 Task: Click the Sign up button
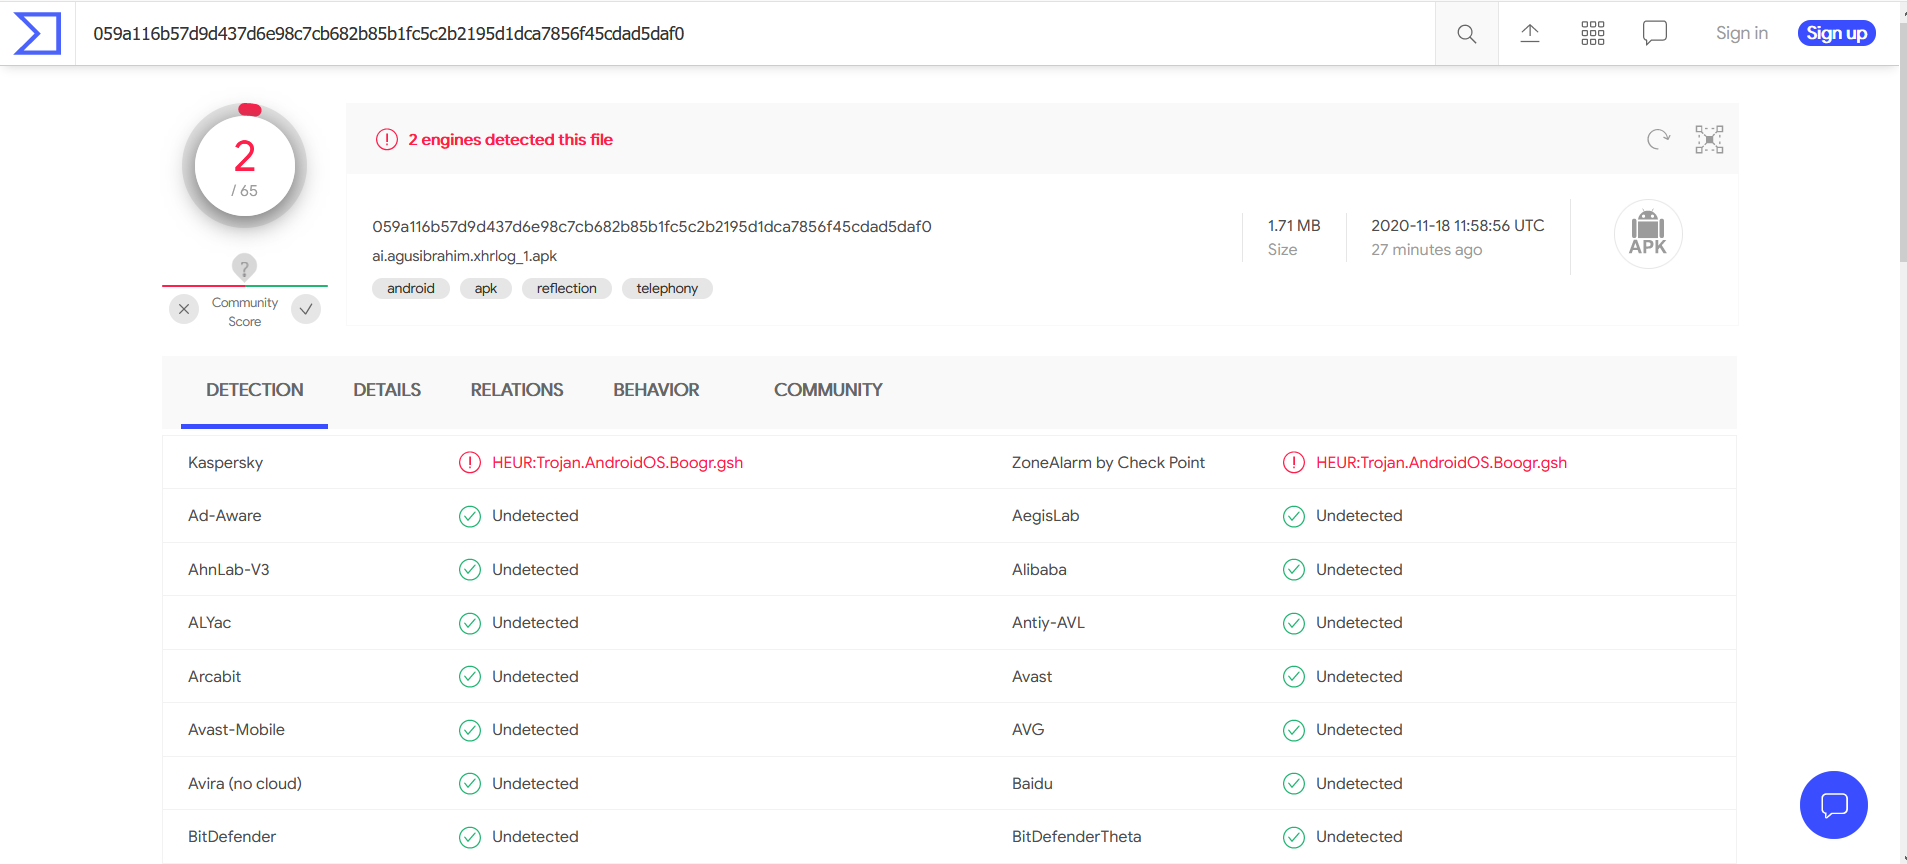click(1836, 33)
